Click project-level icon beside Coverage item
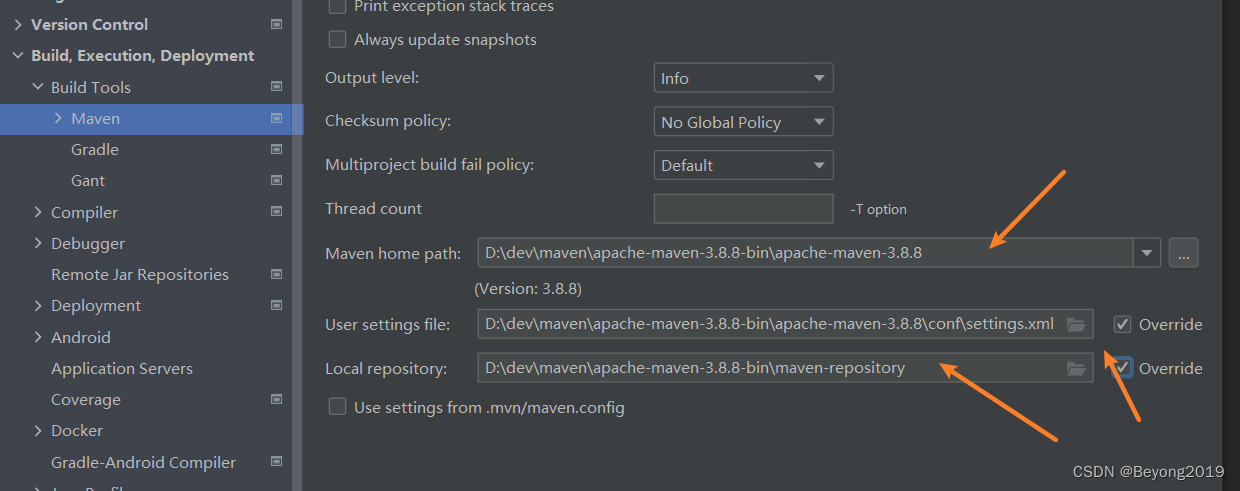Screen dimensions: 1240x491 click(276, 400)
